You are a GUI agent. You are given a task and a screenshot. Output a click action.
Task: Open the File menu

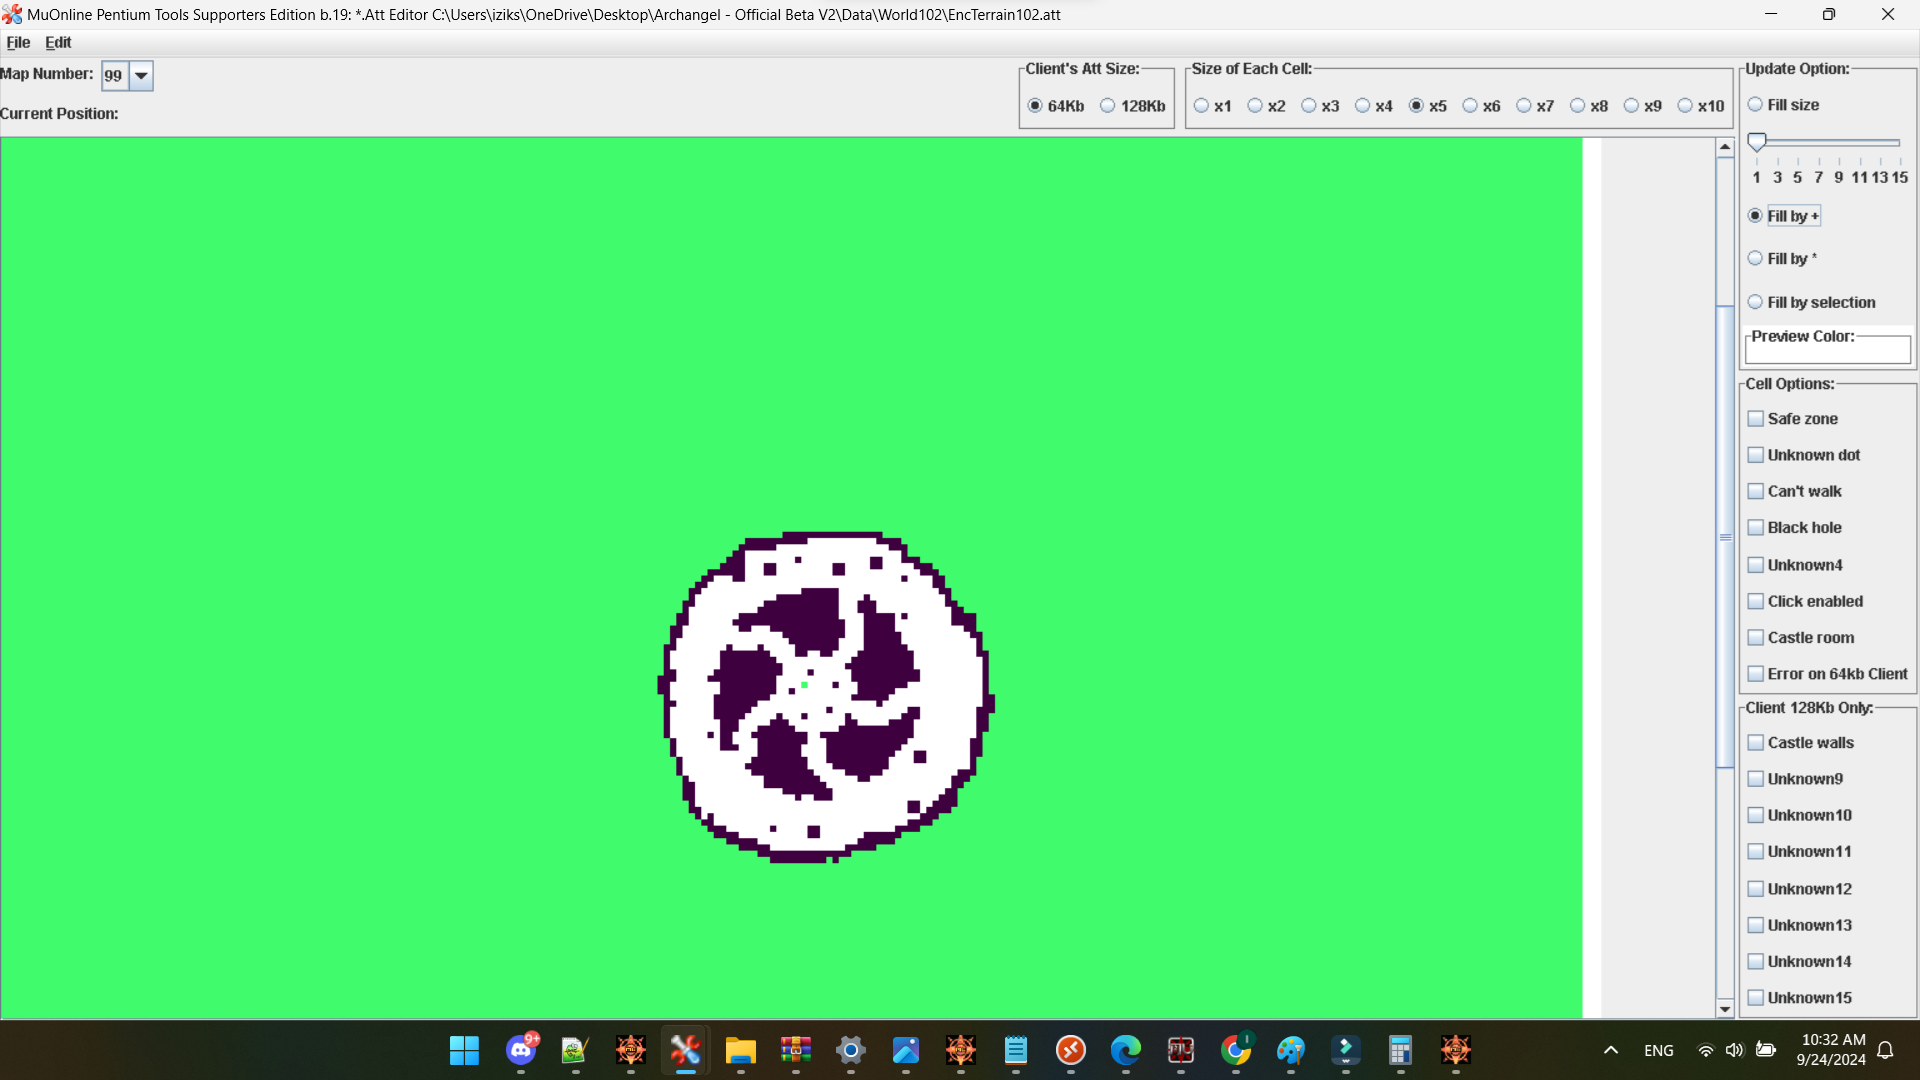(x=18, y=42)
